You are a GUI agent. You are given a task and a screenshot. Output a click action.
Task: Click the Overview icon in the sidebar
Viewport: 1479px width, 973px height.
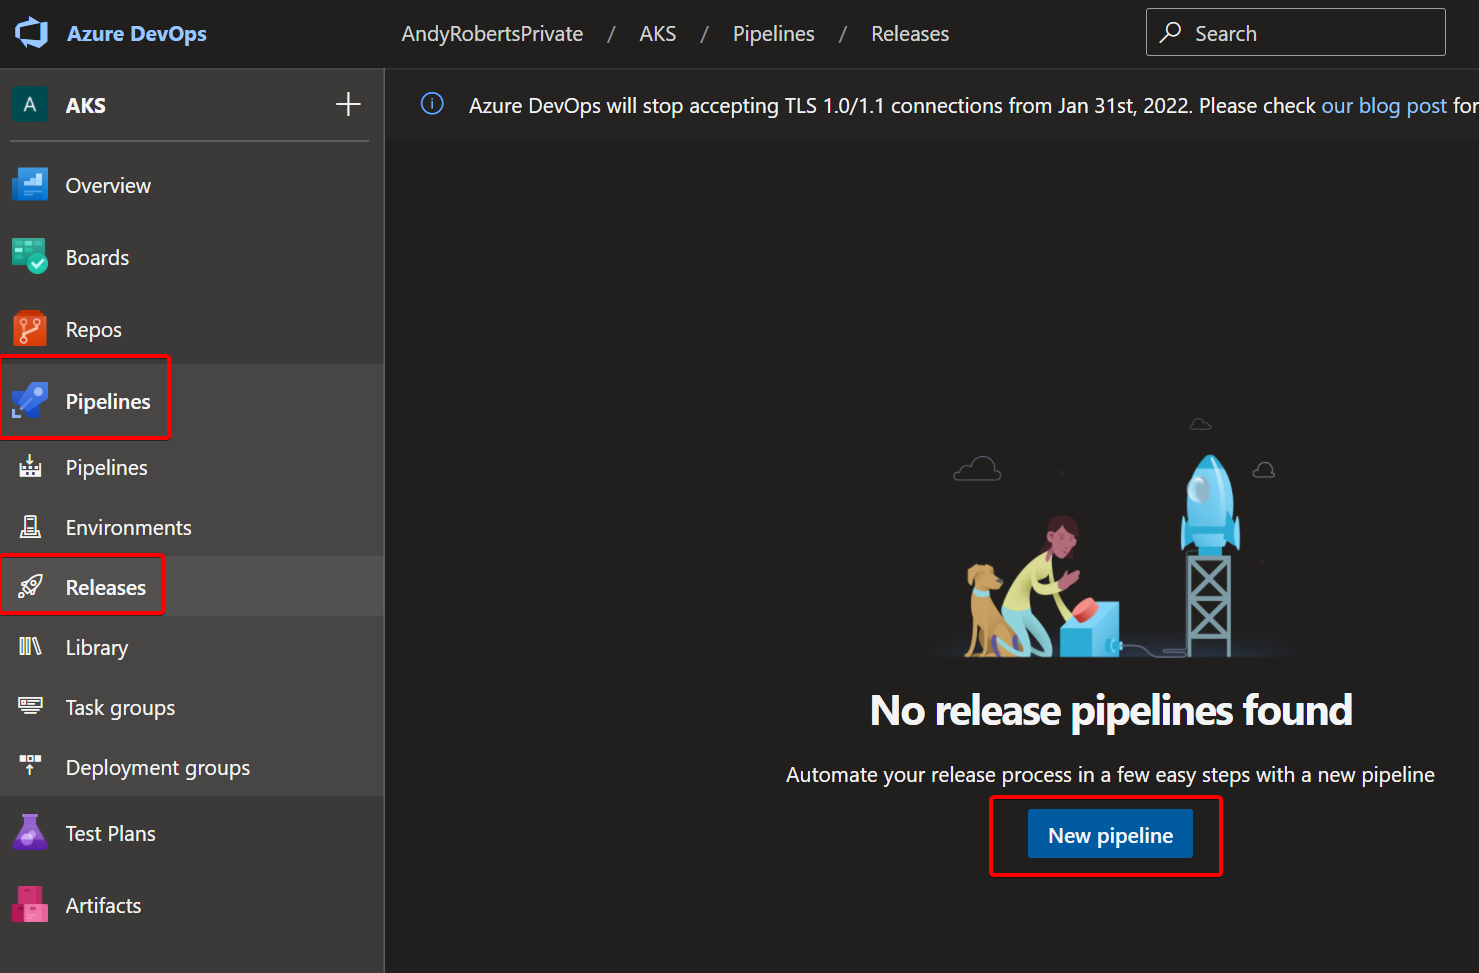coord(30,185)
